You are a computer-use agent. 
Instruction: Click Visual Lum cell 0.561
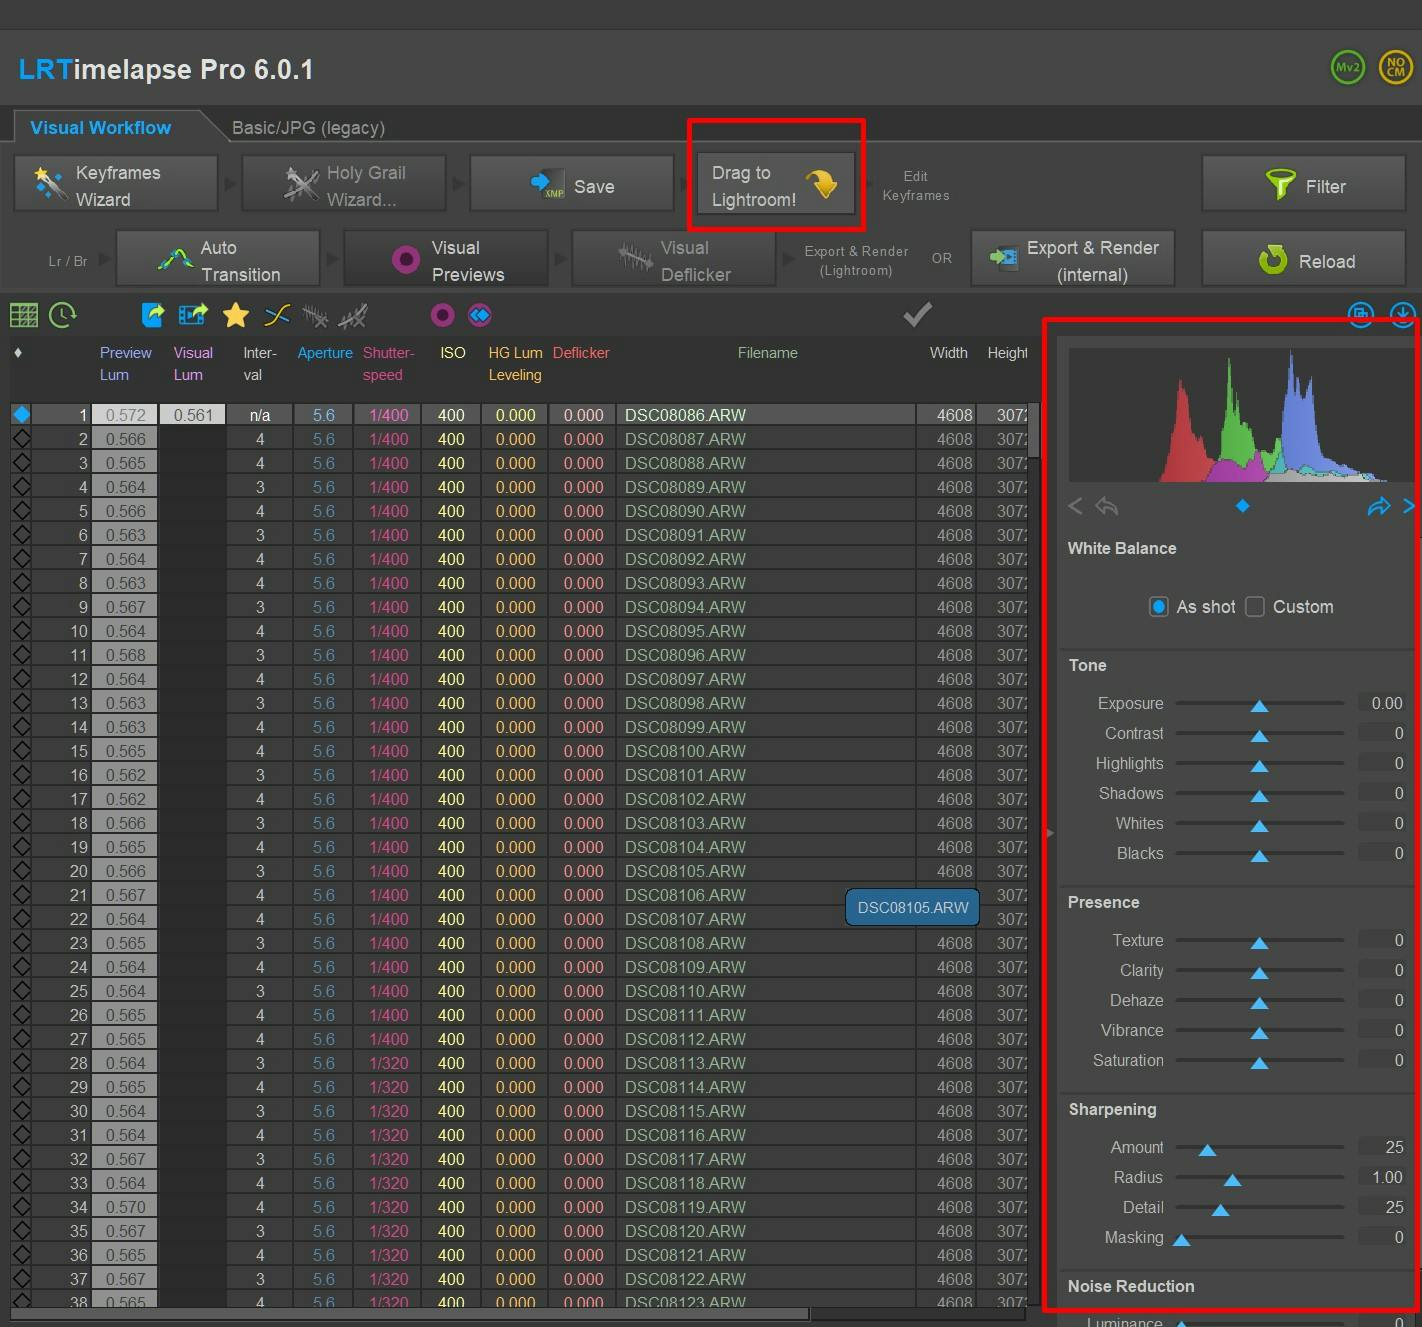(192, 415)
